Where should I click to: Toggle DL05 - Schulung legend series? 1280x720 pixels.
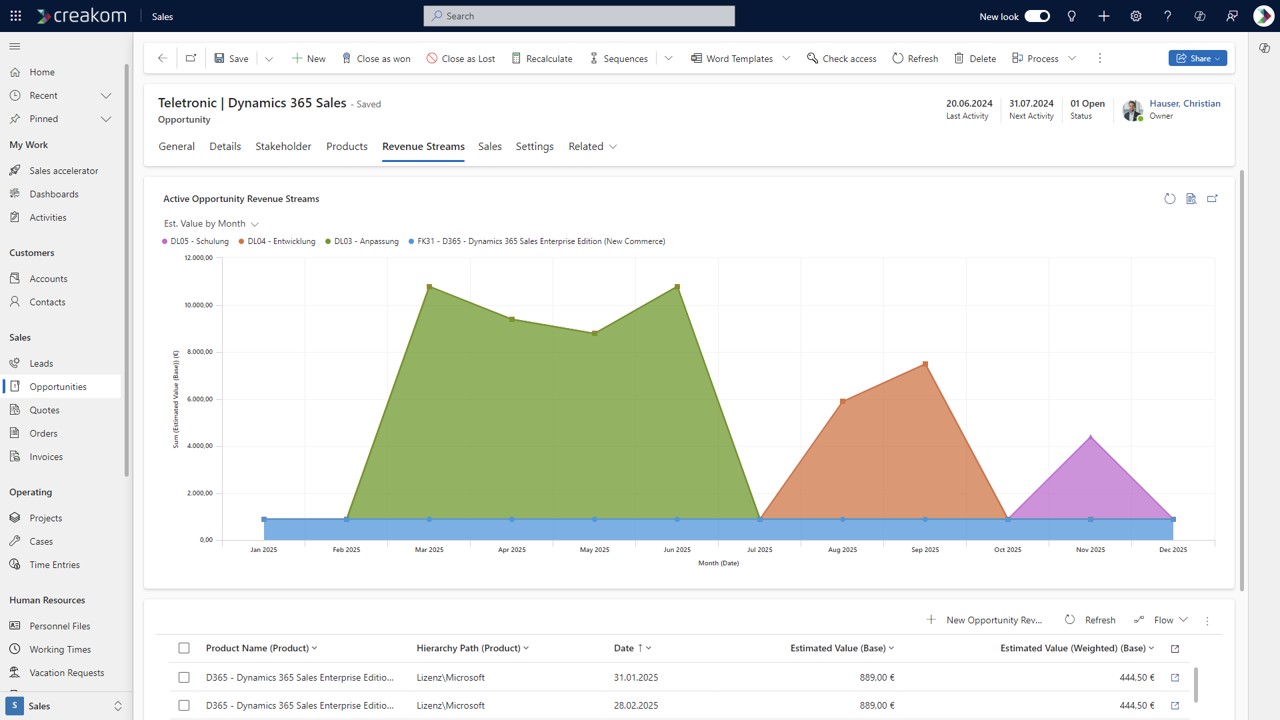[x=195, y=241]
